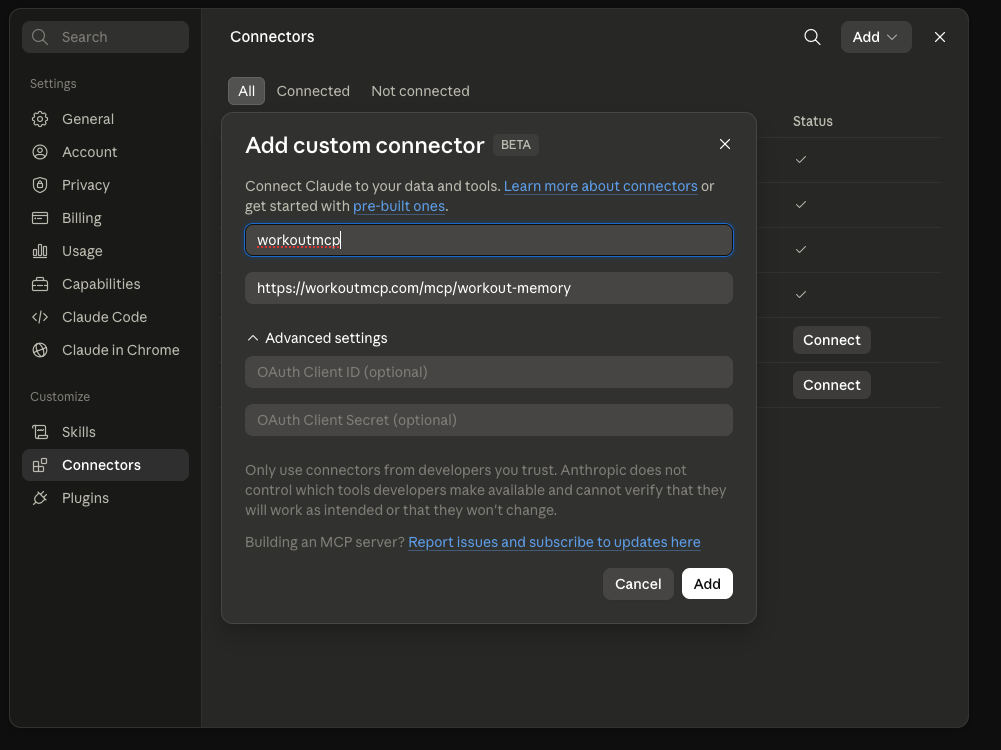Close the Add custom connector dialog
This screenshot has width=1001, height=750.
click(x=725, y=144)
